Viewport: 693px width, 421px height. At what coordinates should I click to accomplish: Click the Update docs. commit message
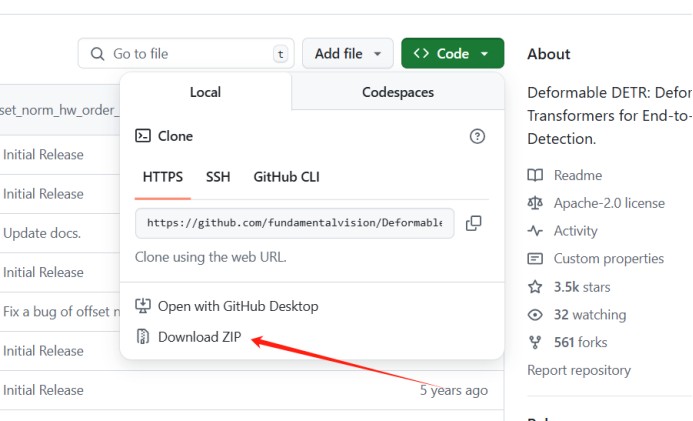point(42,233)
